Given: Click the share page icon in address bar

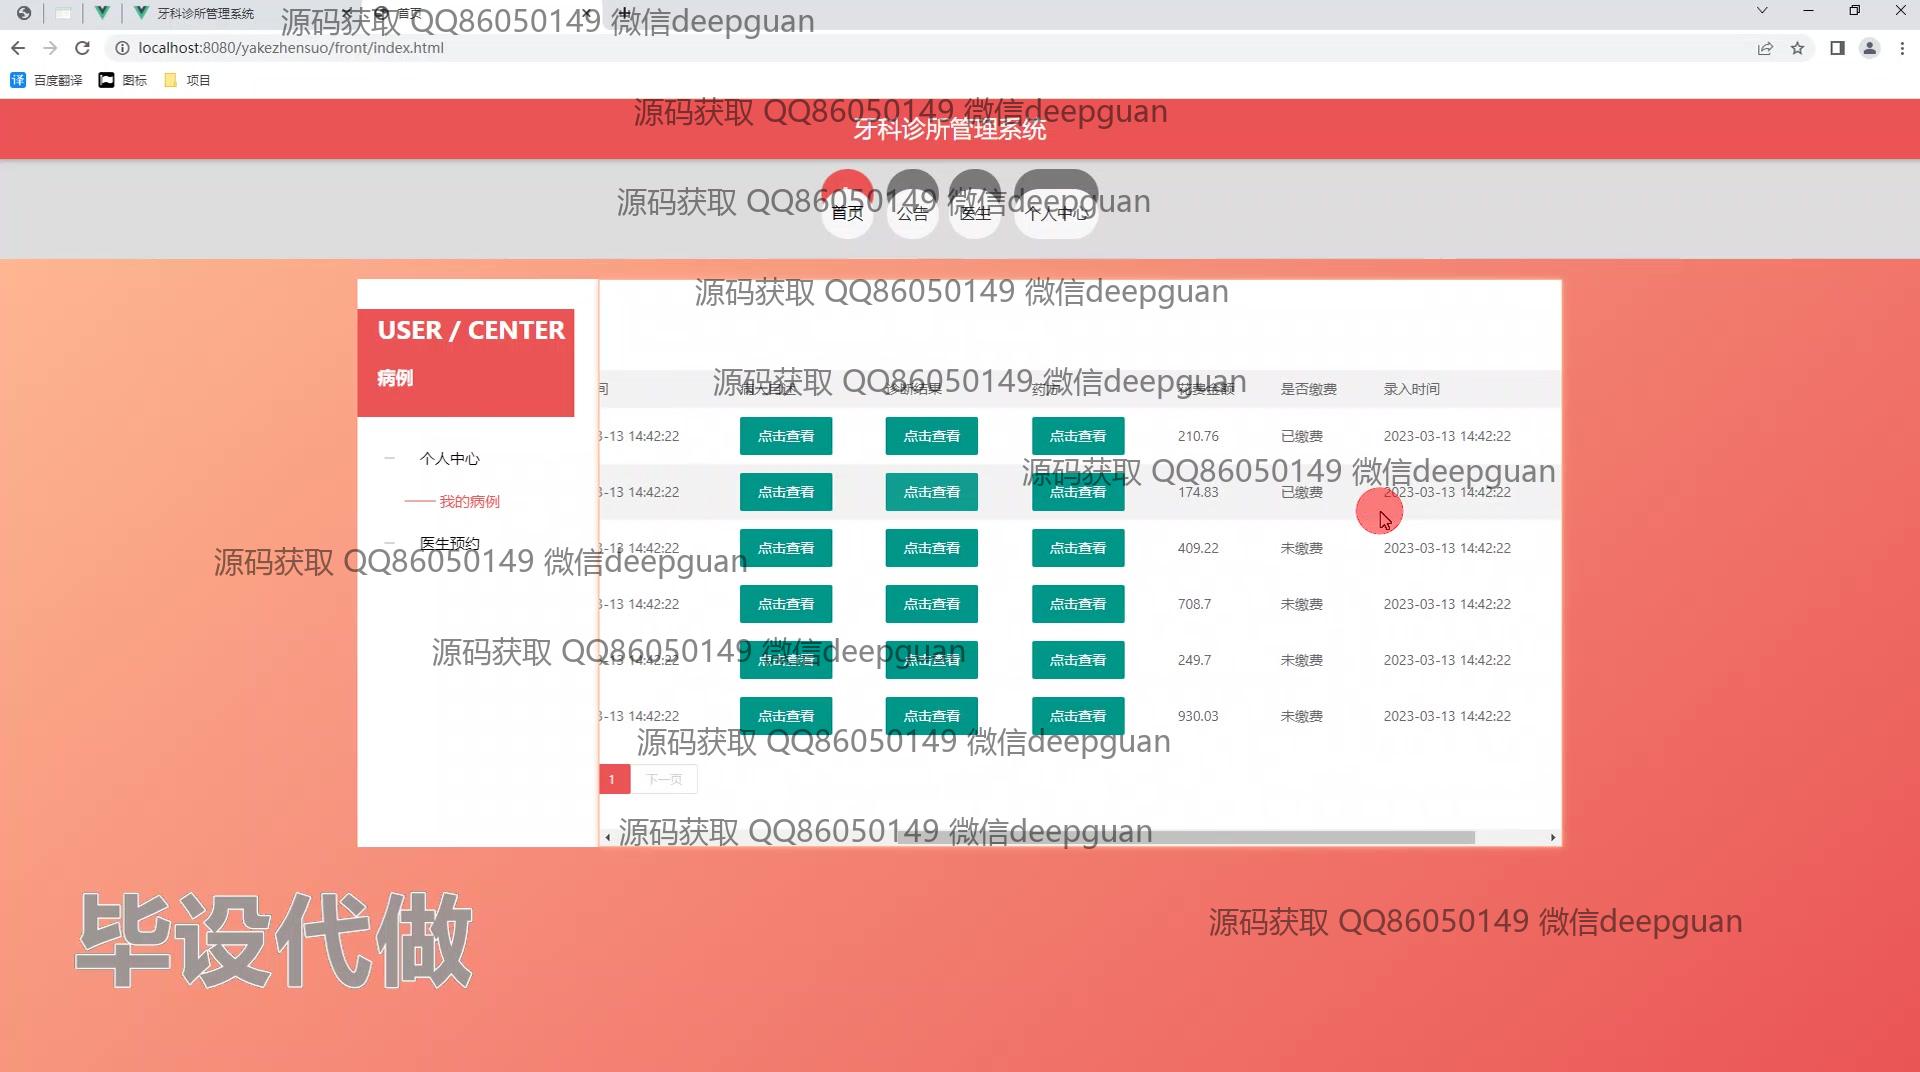Looking at the screenshot, I should [1765, 48].
